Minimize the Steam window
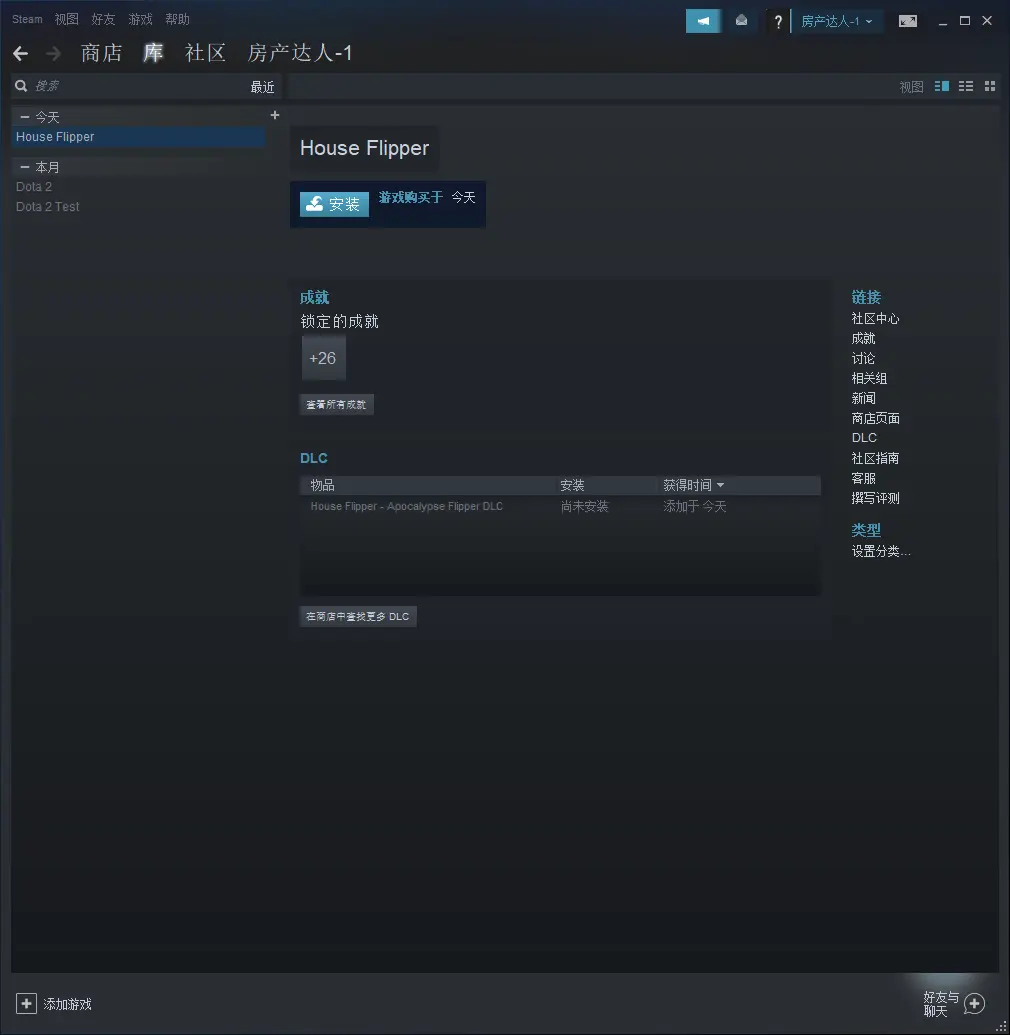The width and height of the screenshot is (1010, 1035). pos(943,22)
